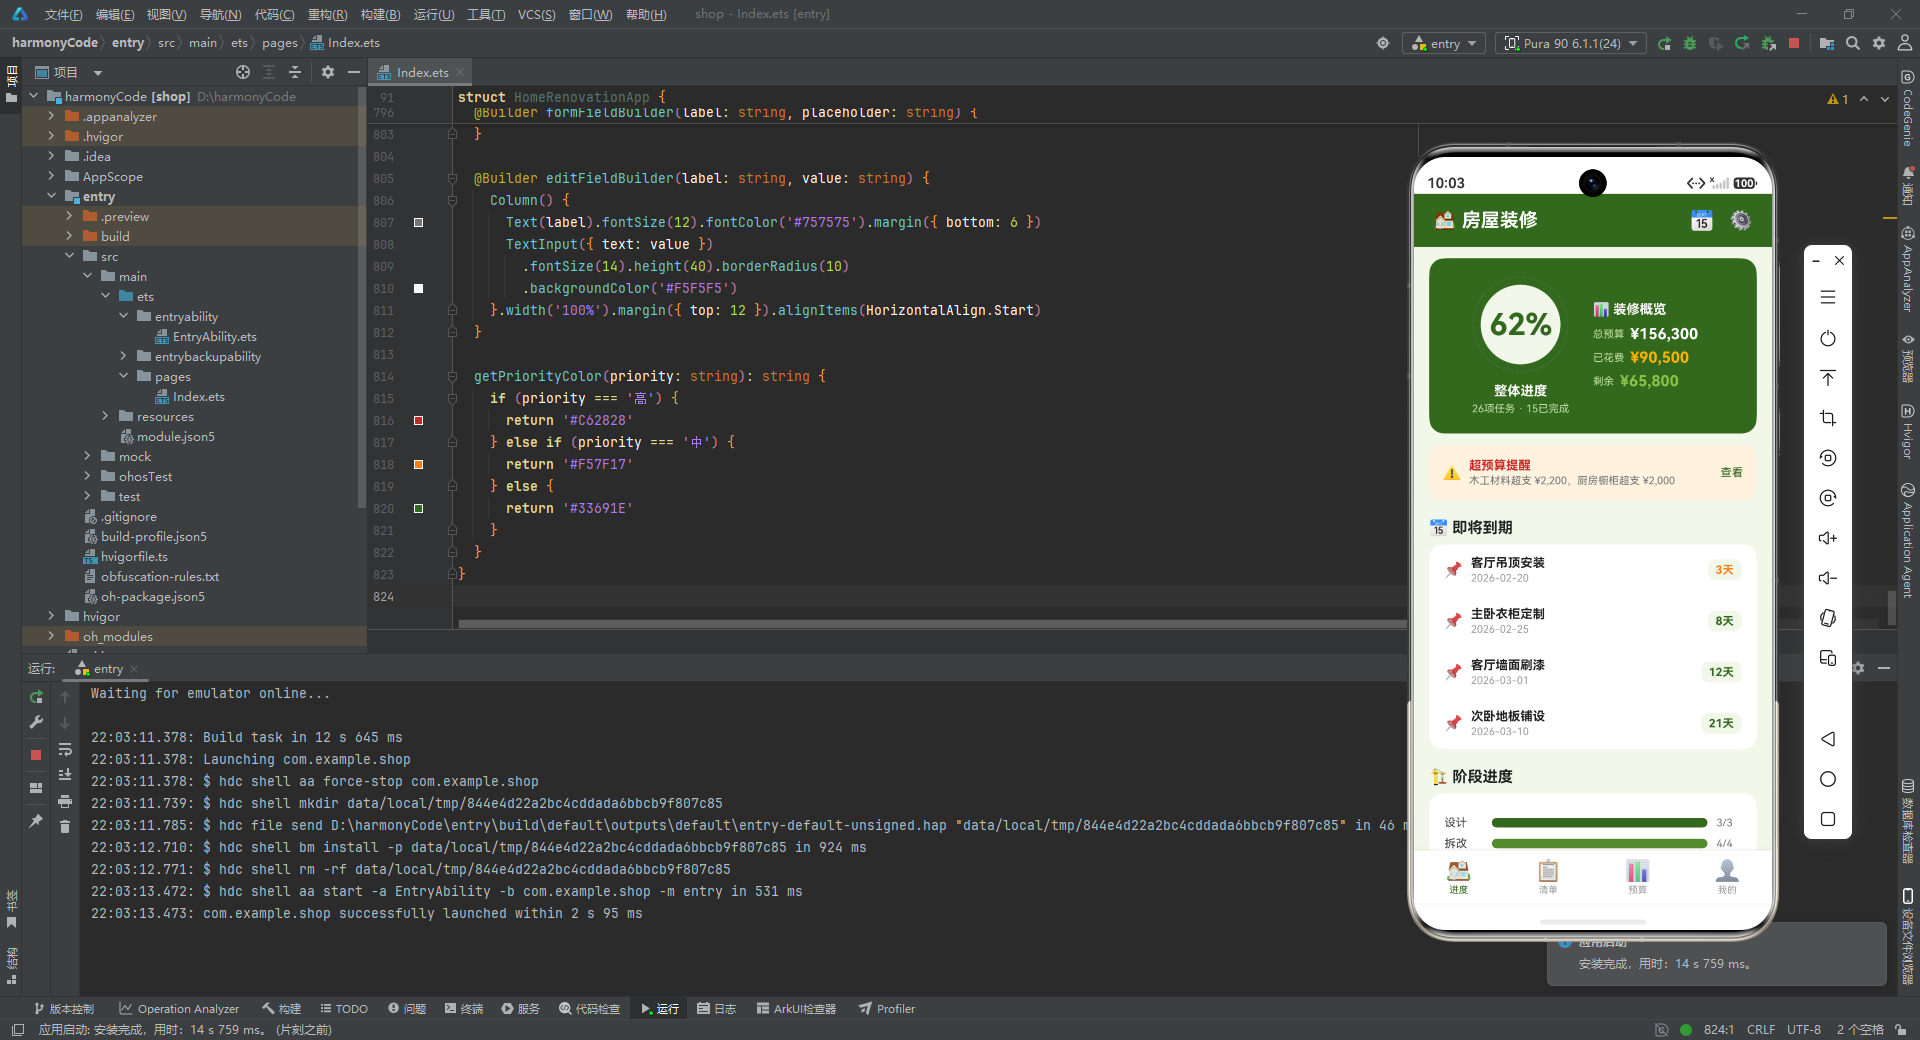The image size is (1920, 1040).
Task: Click the Run button in top toolbar
Action: coord(1664,43)
